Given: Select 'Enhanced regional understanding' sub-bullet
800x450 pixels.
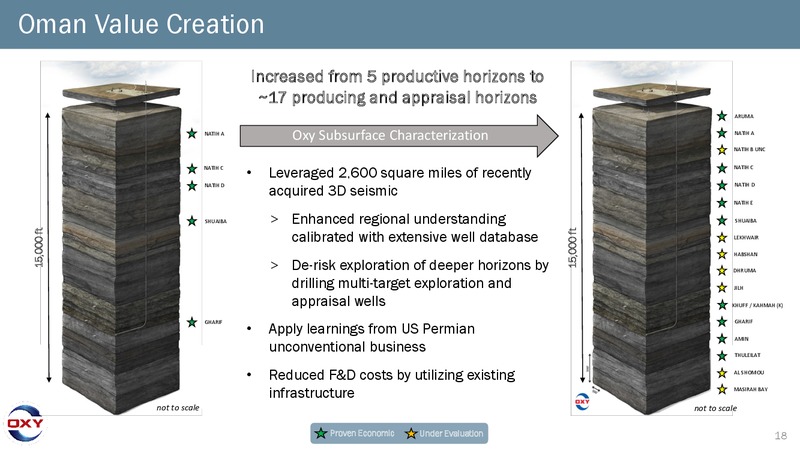Looking at the screenshot, I should click(414, 228).
